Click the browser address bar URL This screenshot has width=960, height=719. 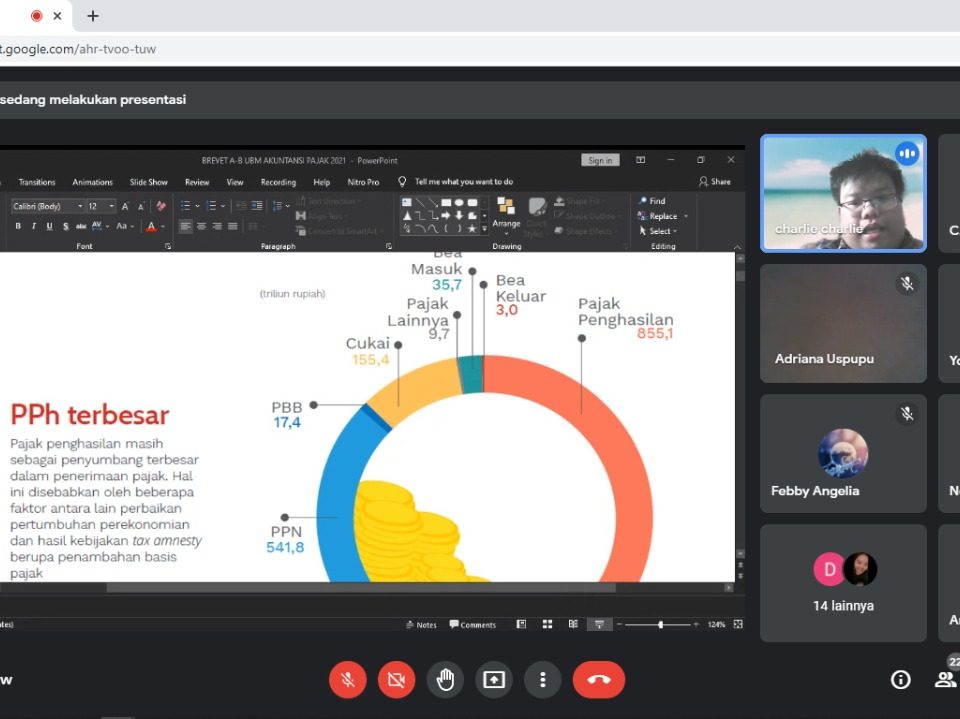(x=78, y=49)
